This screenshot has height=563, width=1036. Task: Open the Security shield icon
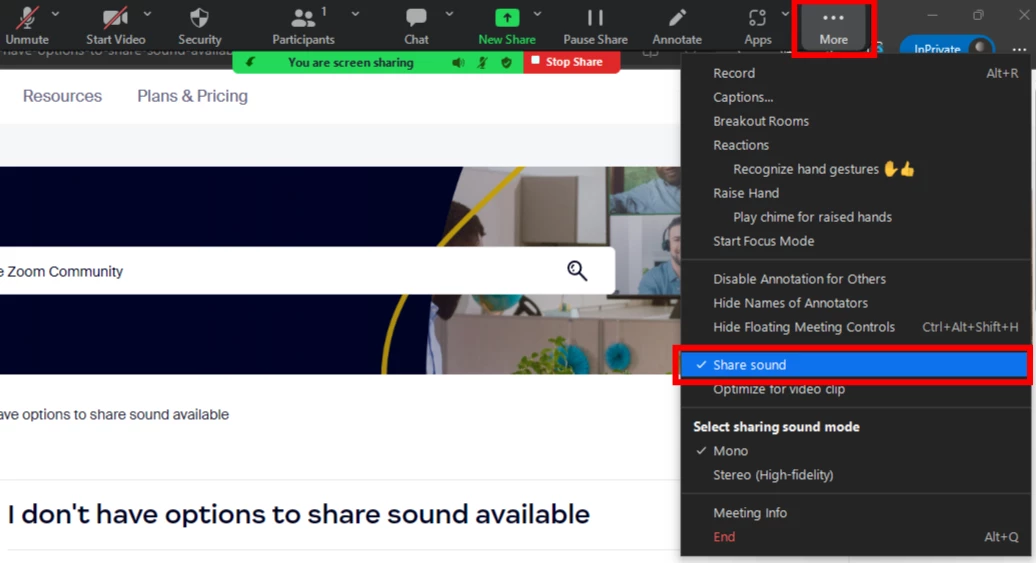point(199,17)
